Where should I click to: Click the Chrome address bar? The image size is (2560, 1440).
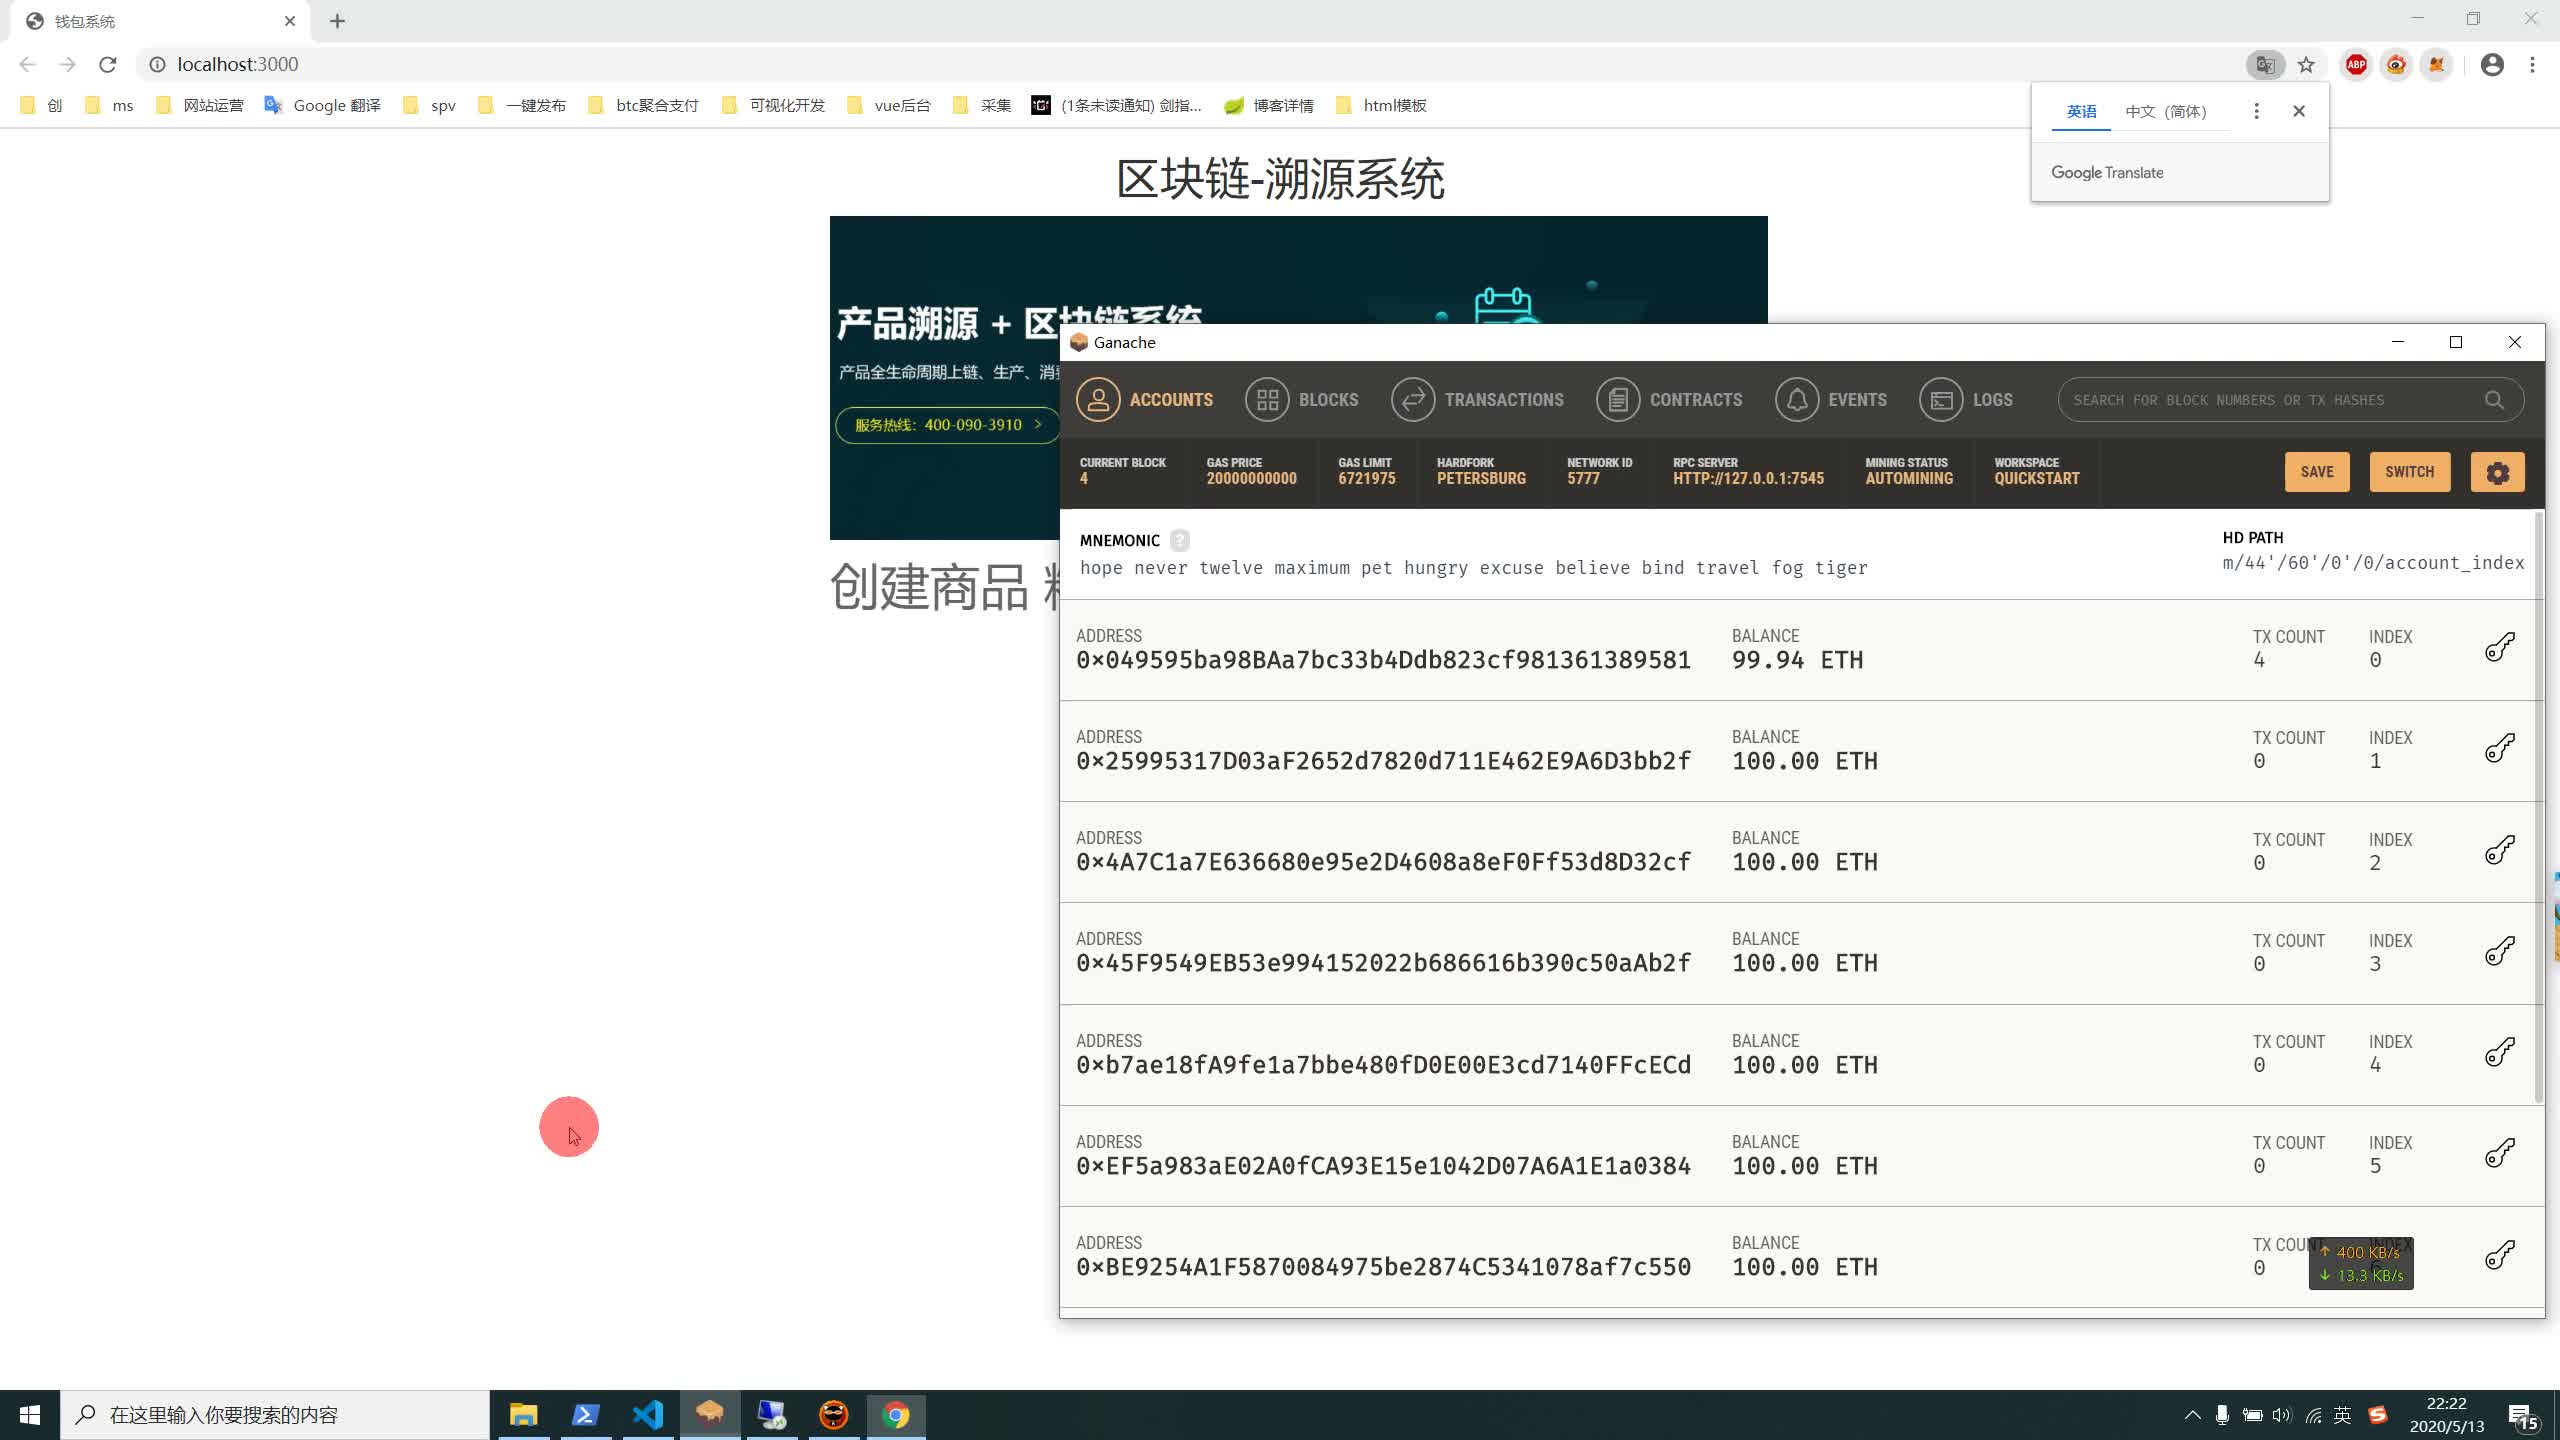coord(1200,65)
